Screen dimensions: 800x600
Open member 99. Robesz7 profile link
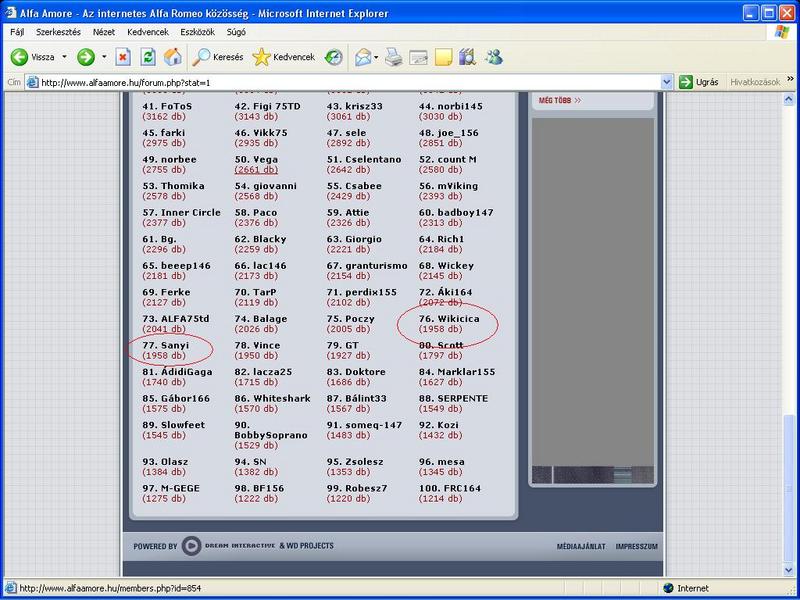[357, 488]
